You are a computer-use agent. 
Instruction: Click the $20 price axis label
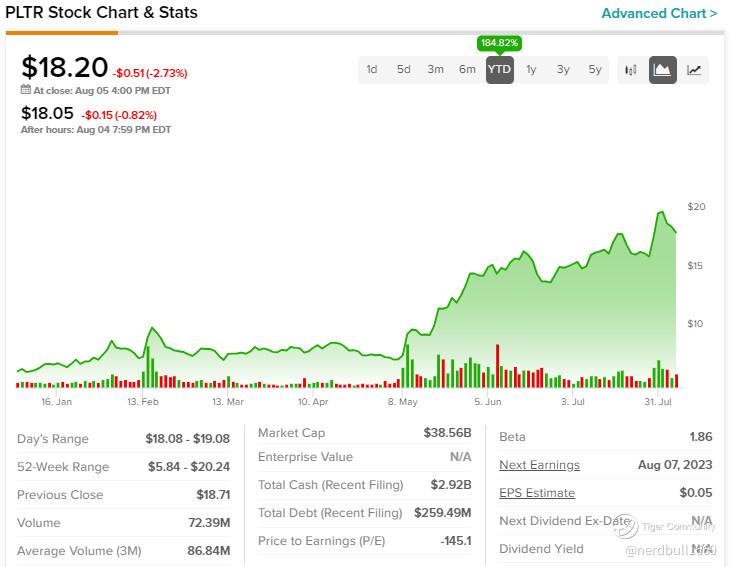(x=696, y=207)
